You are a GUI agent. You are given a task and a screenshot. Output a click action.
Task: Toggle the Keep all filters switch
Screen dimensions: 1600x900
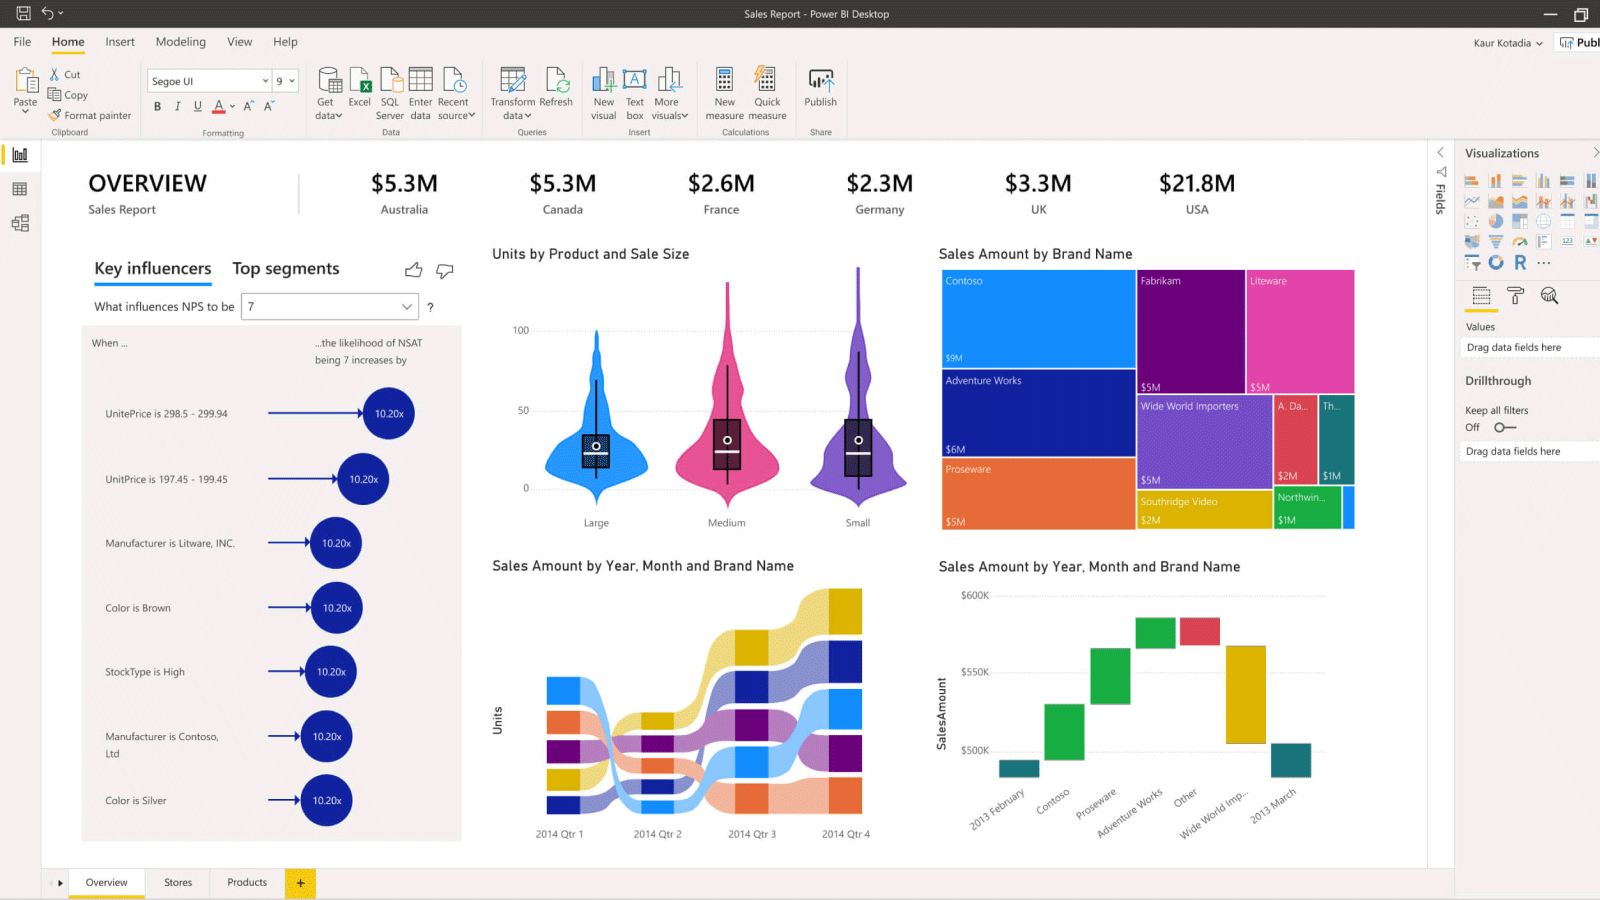tap(1505, 427)
